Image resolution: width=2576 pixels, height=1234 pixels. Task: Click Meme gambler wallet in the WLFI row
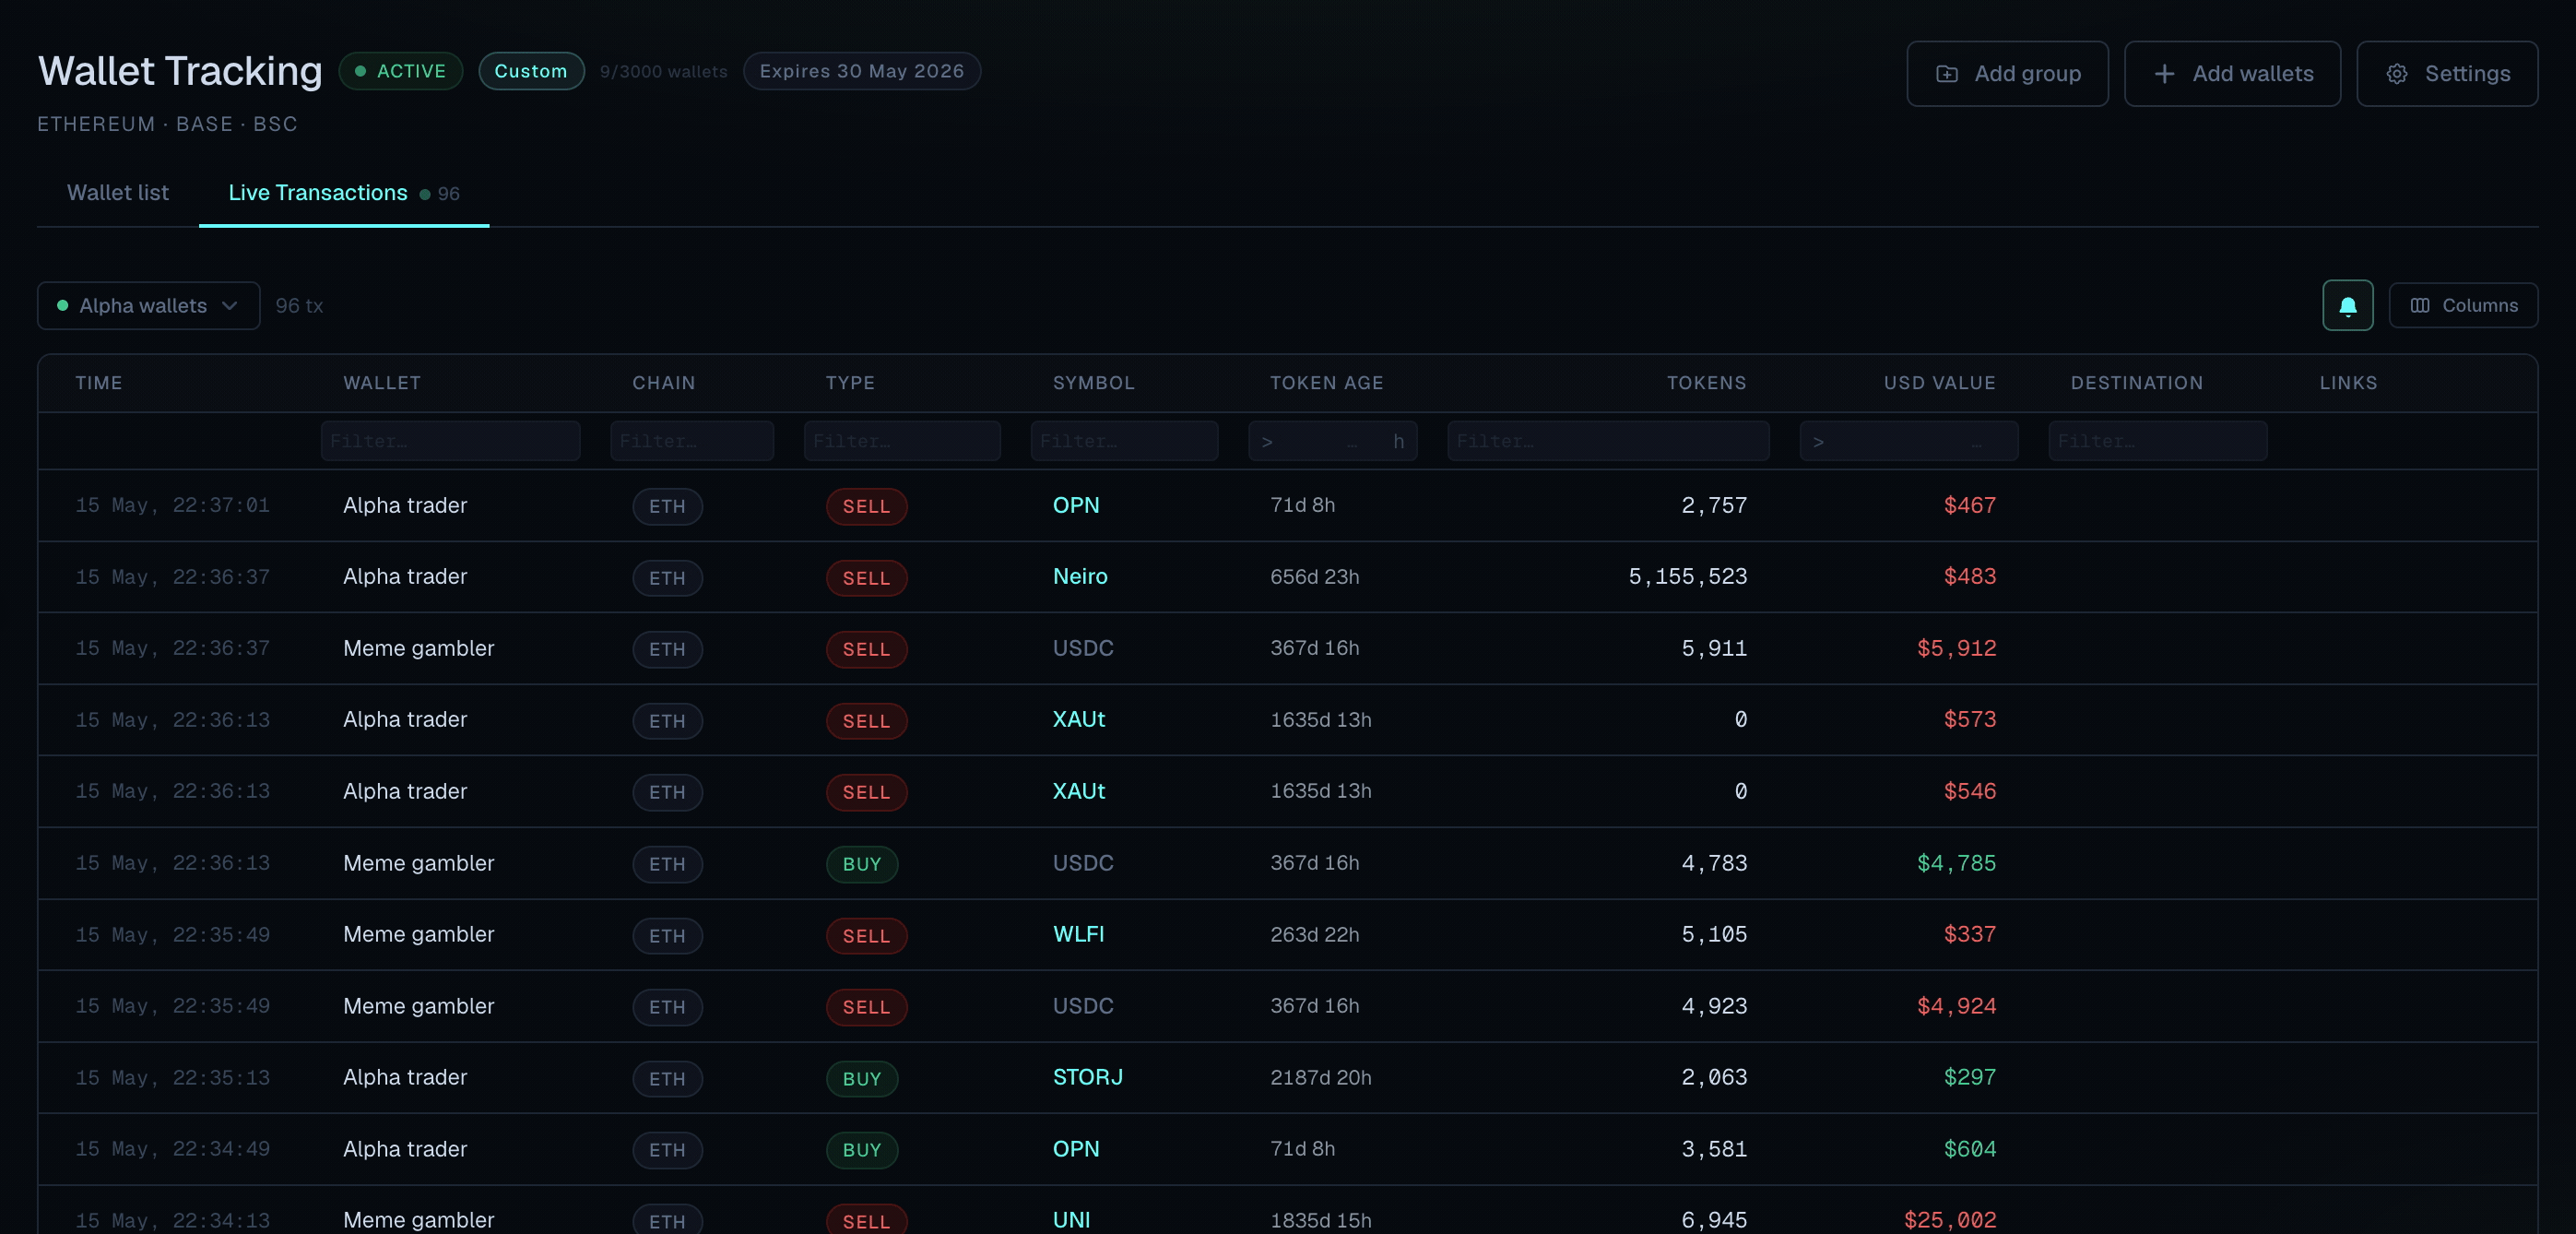418,934
